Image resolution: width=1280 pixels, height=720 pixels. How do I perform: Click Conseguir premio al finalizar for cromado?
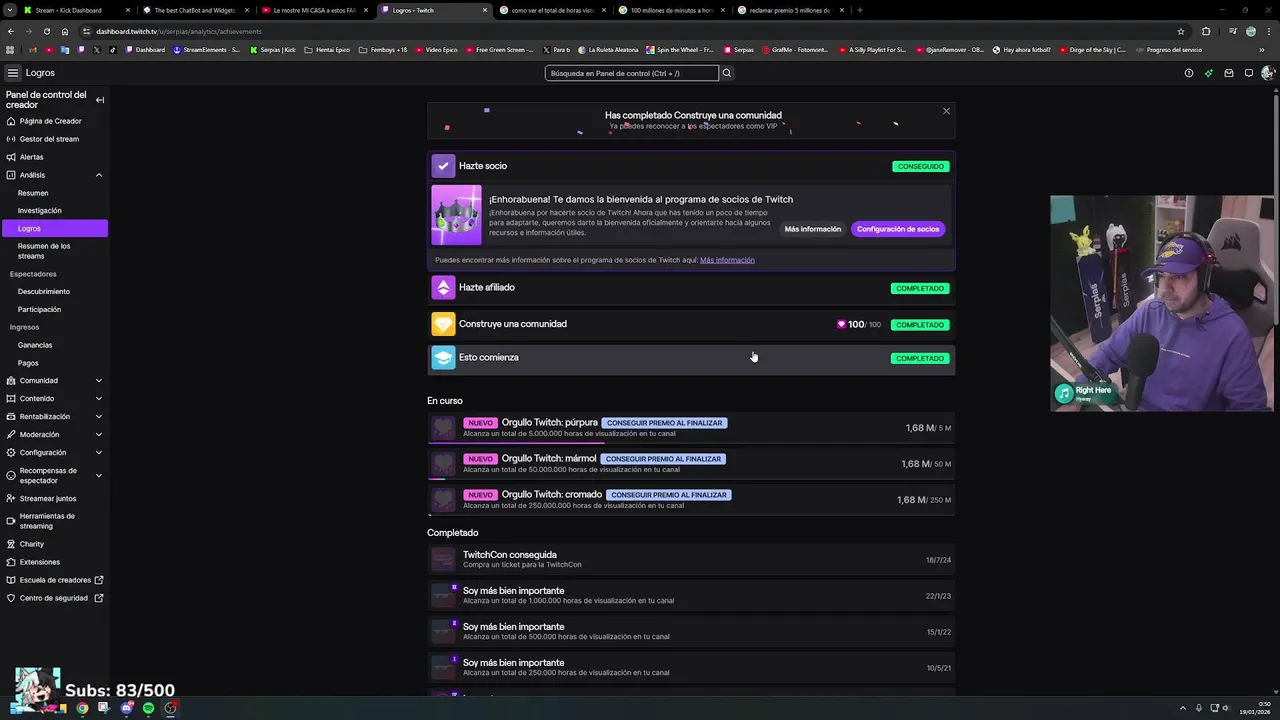(669, 495)
